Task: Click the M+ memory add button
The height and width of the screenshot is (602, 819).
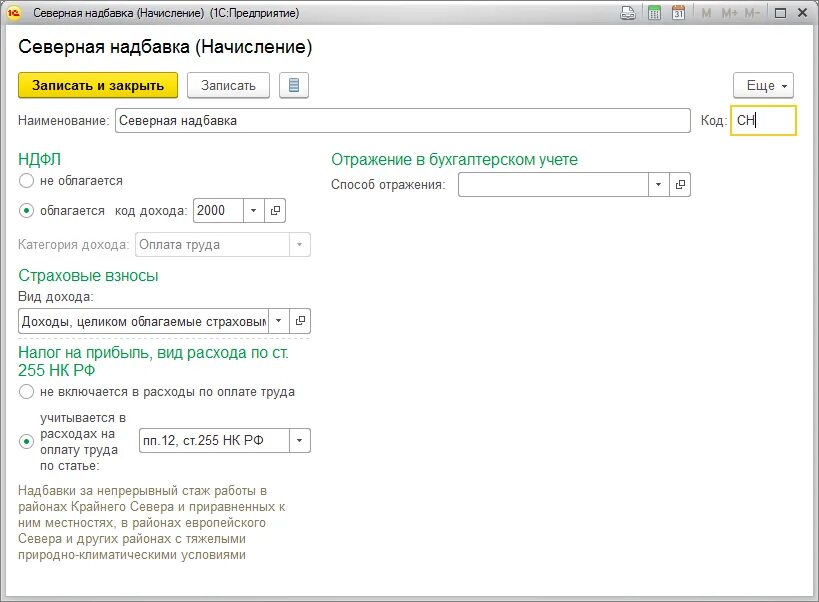Action: click(729, 13)
